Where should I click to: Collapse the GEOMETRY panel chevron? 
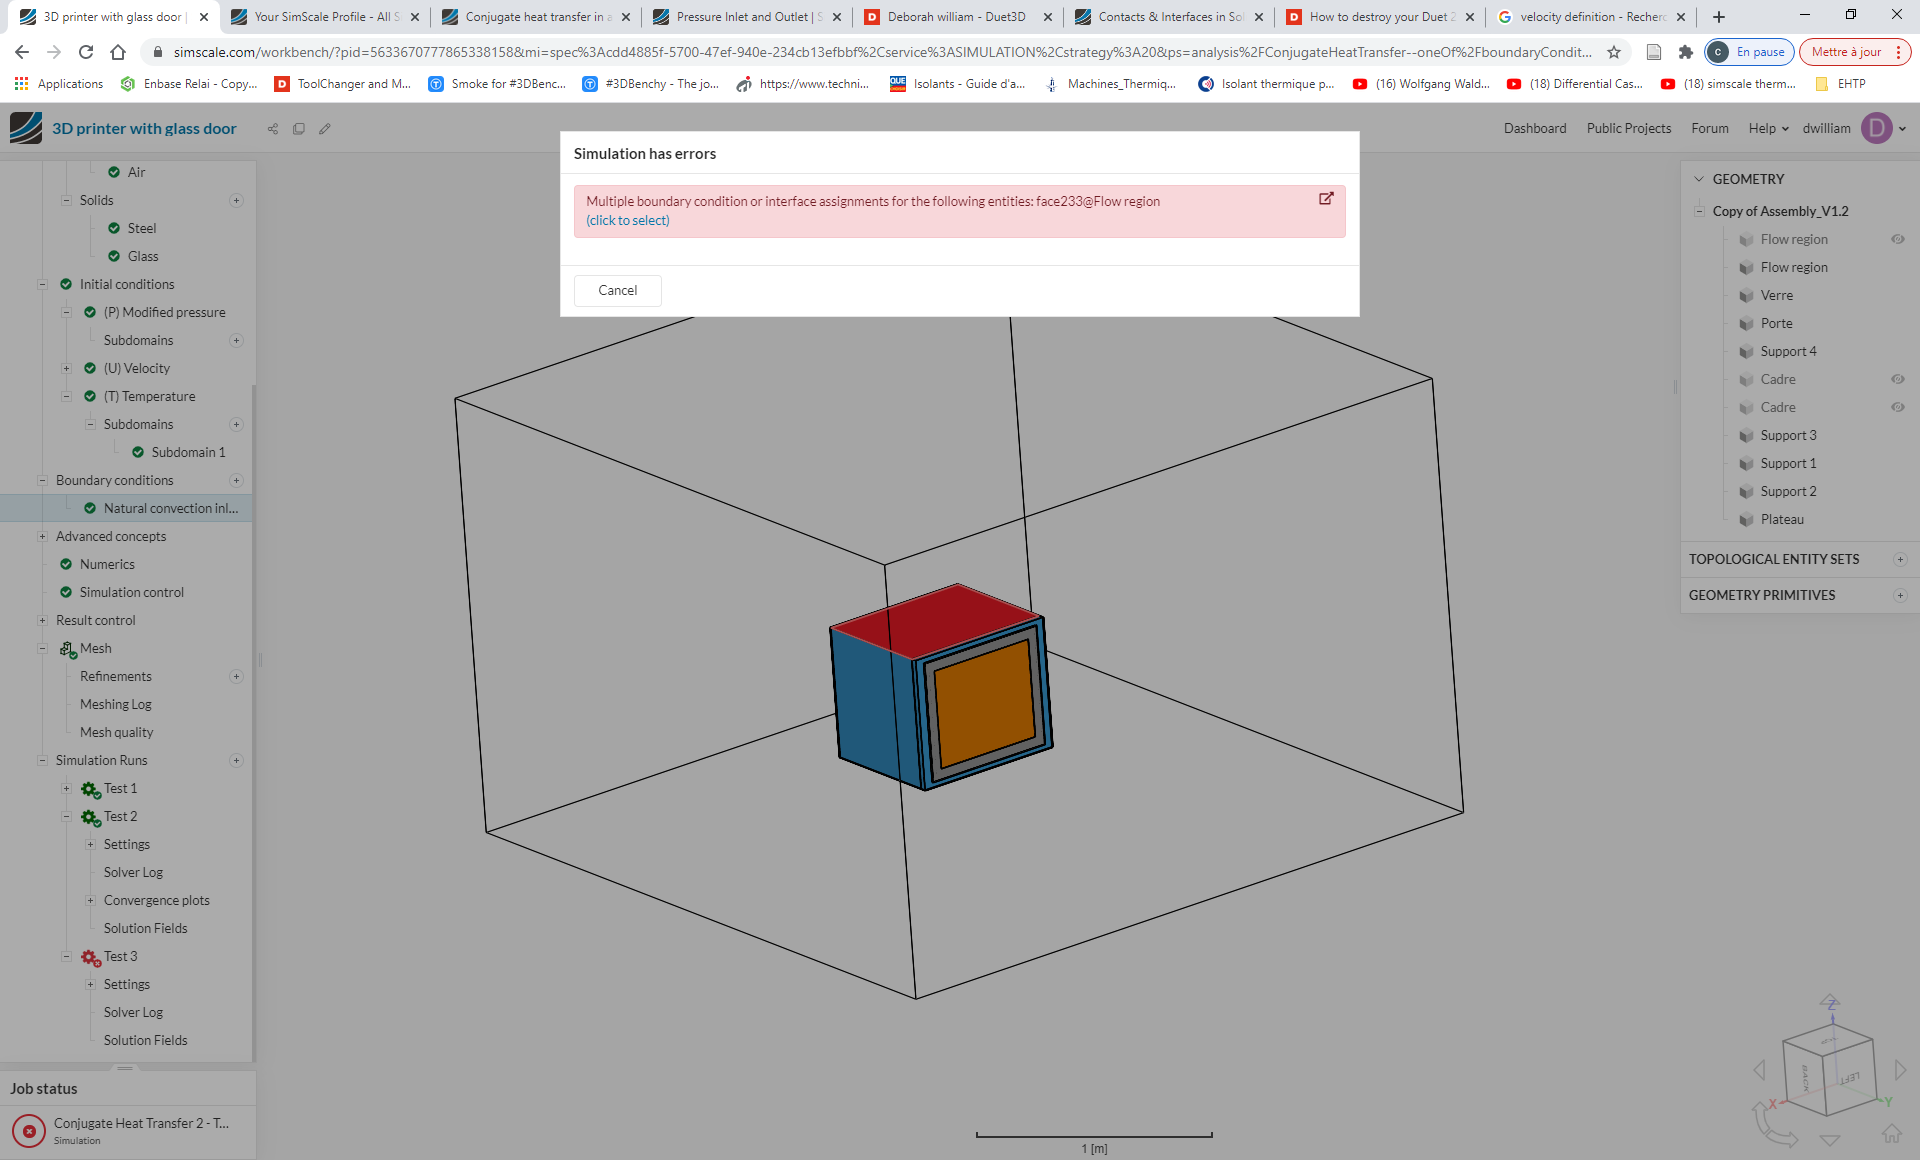[x=1698, y=180]
